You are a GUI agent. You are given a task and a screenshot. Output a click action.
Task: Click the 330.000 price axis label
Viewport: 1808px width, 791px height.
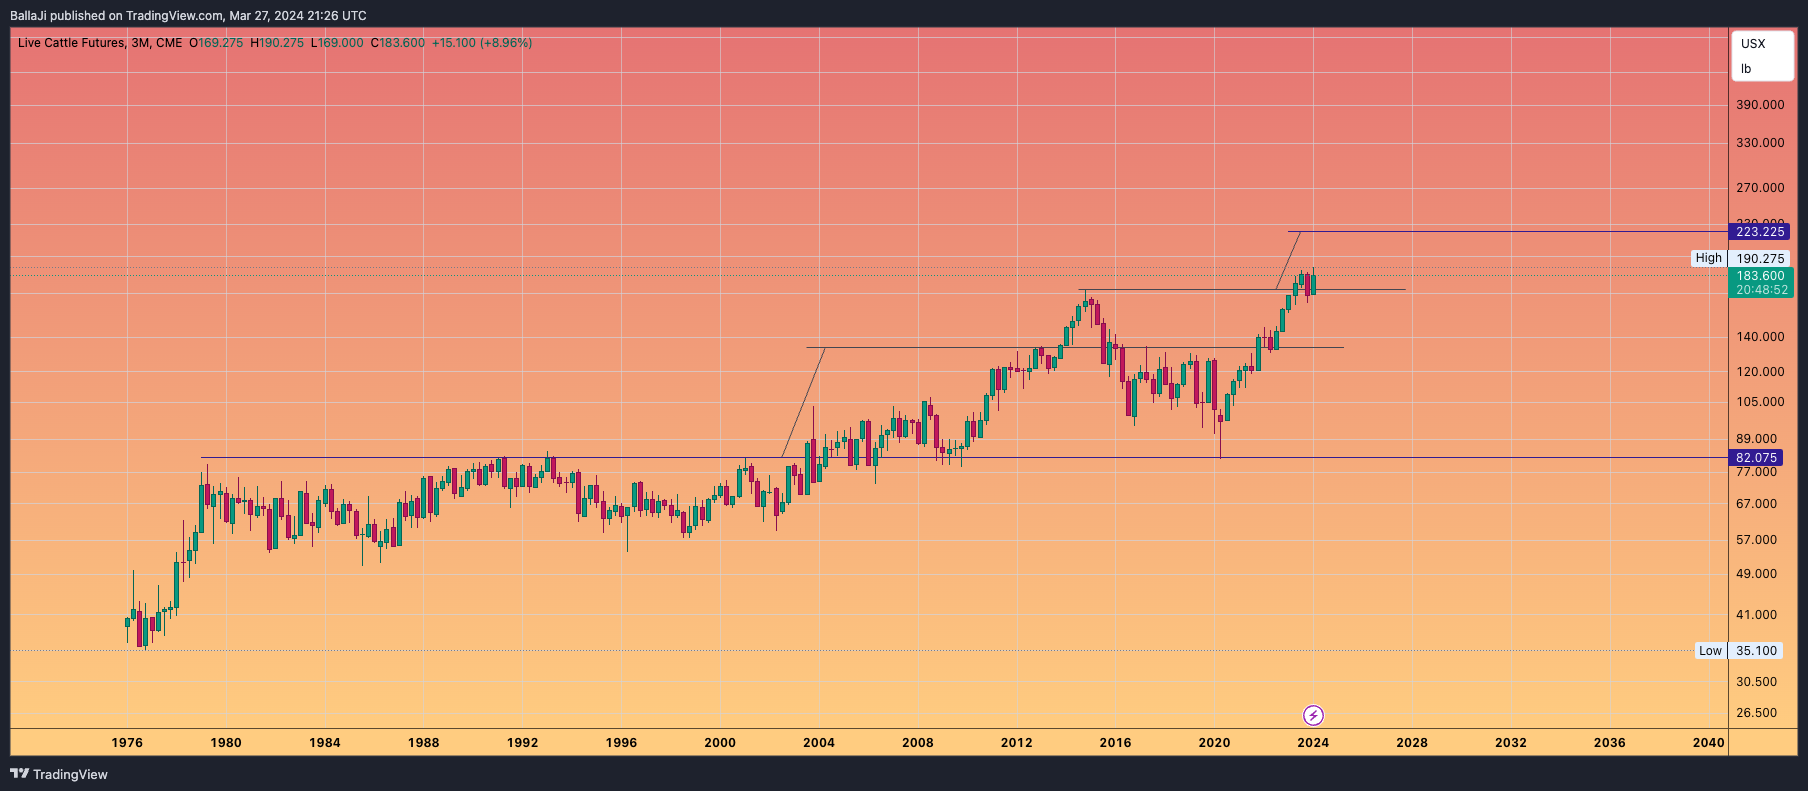tap(1760, 143)
